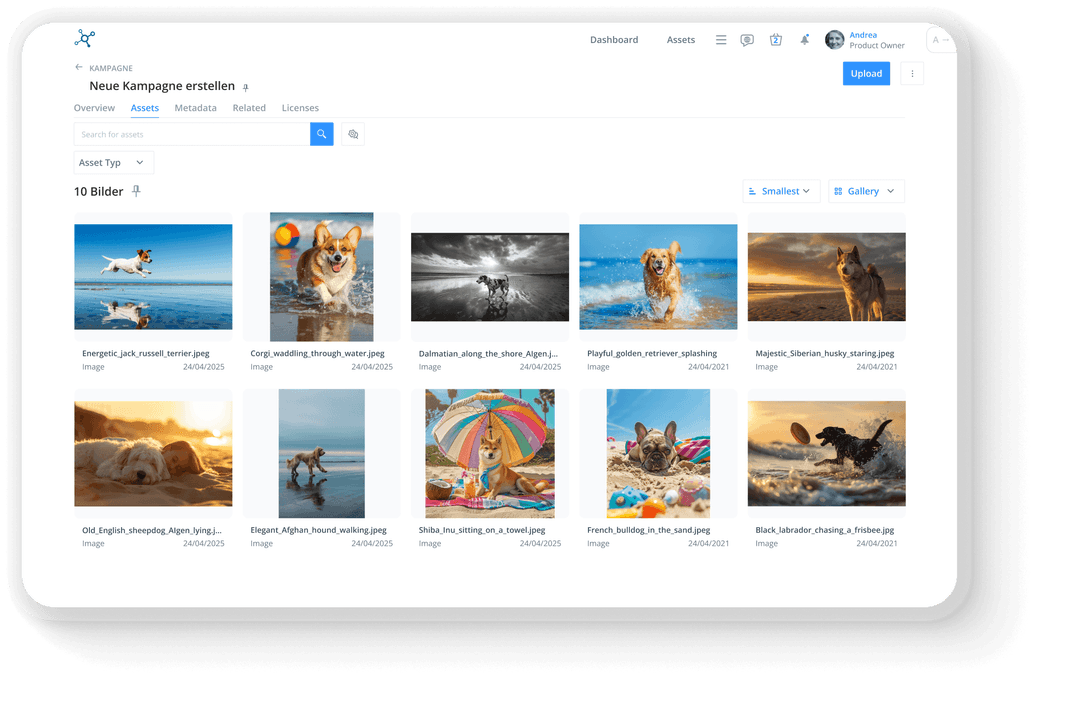Open the Gallery view dropdown
The height and width of the screenshot is (718, 1080).
click(866, 192)
